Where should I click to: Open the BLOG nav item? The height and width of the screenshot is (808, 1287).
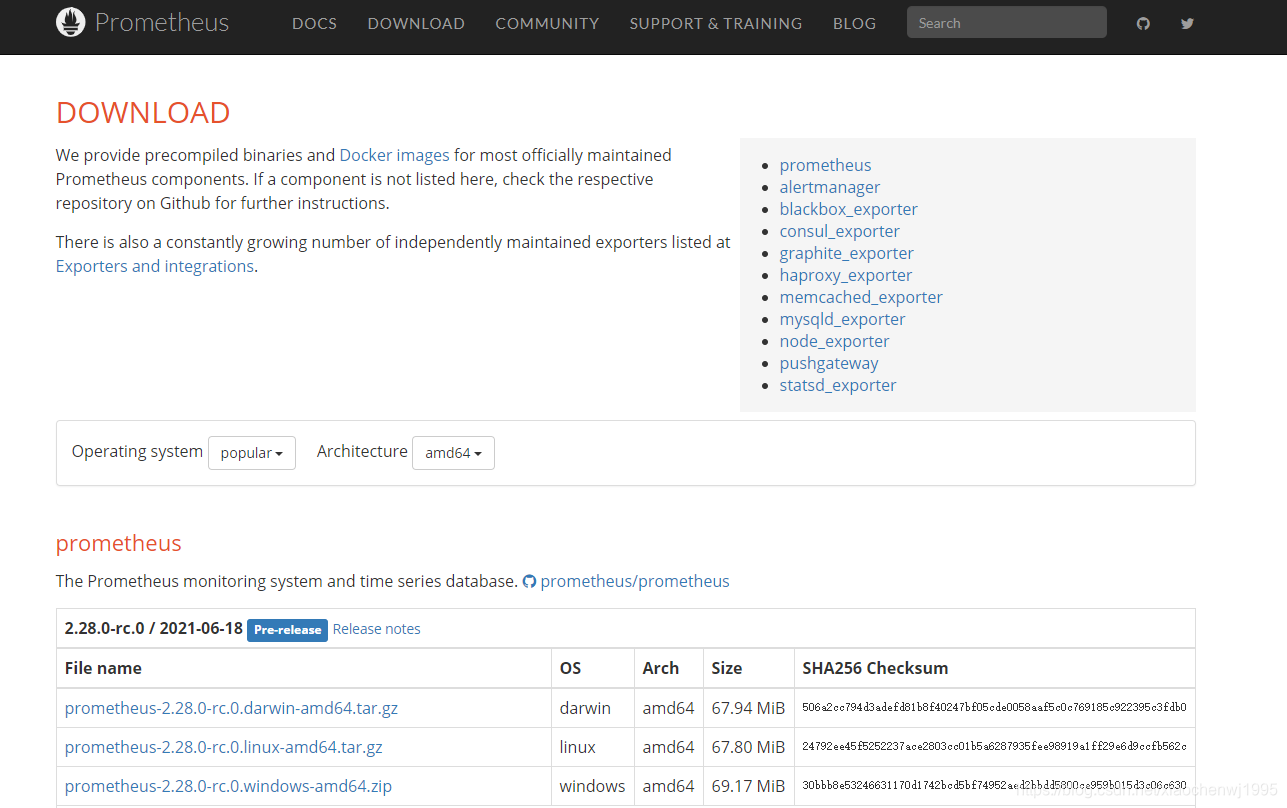point(854,23)
